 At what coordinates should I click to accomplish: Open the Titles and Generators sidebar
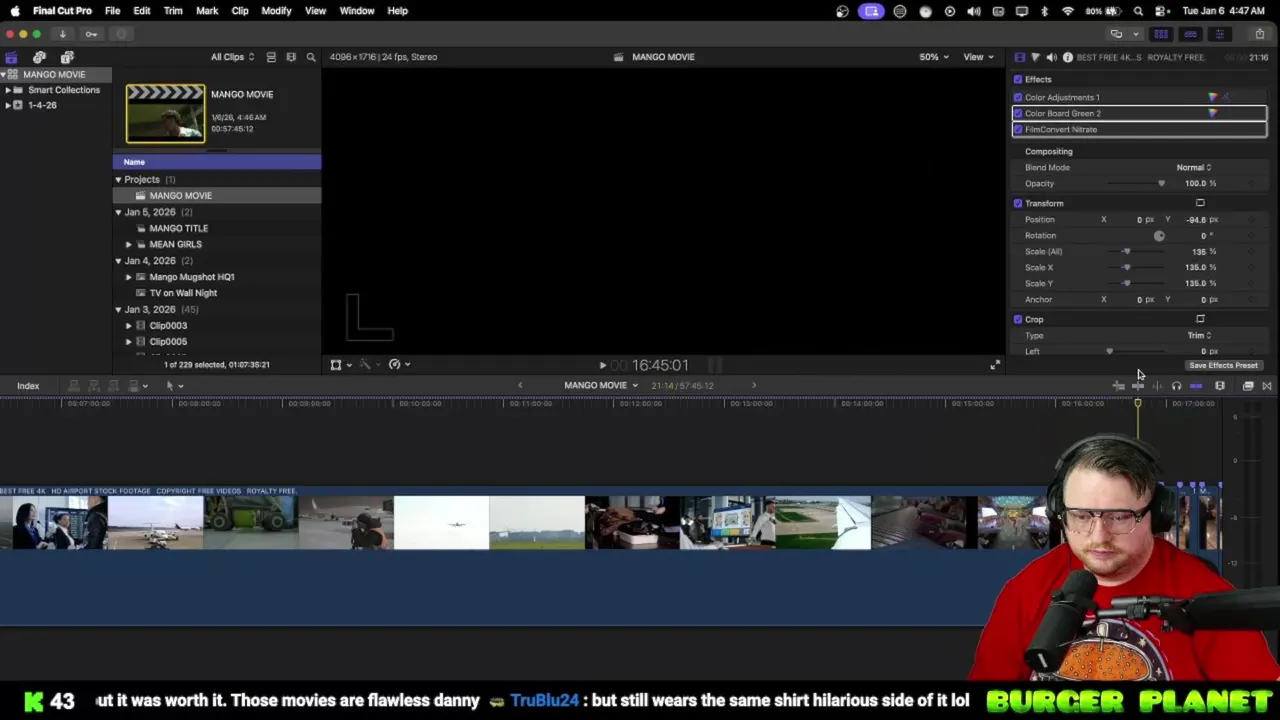[67, 57]
